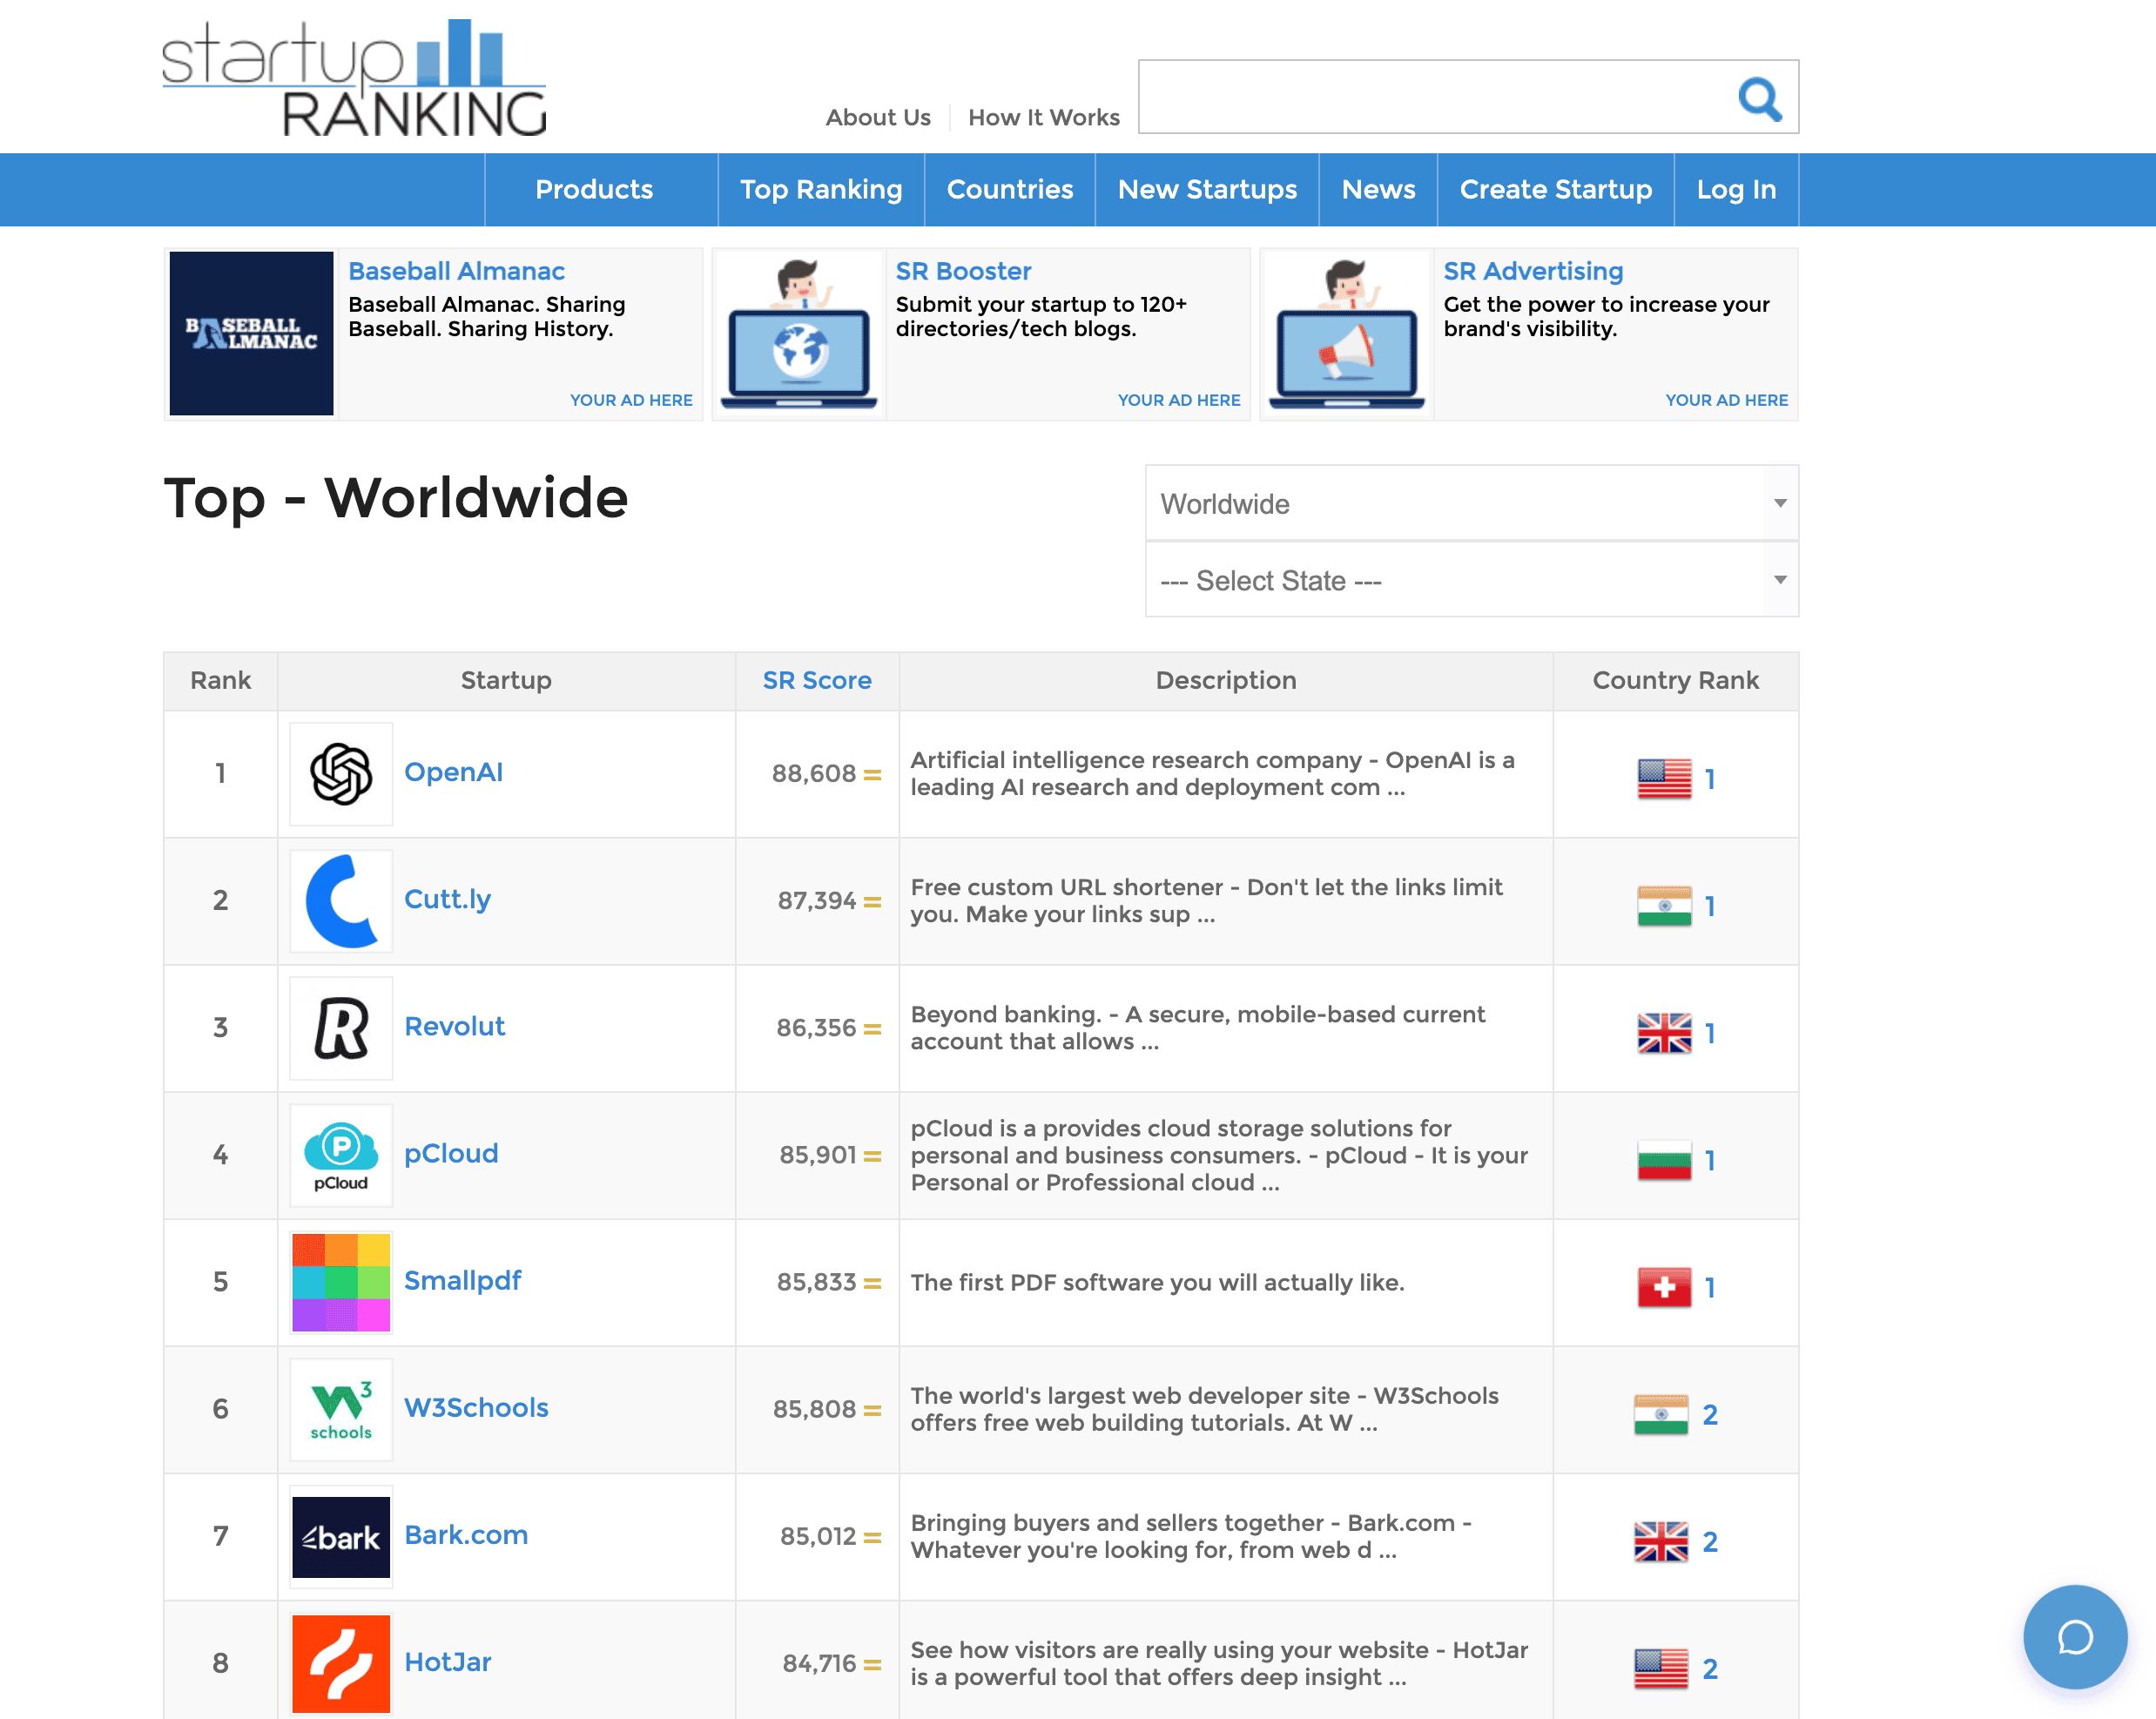Click the OpenAI logo icon
Image resolution: width=2156 pixels, height=1719 pixels.
[341, 774]
